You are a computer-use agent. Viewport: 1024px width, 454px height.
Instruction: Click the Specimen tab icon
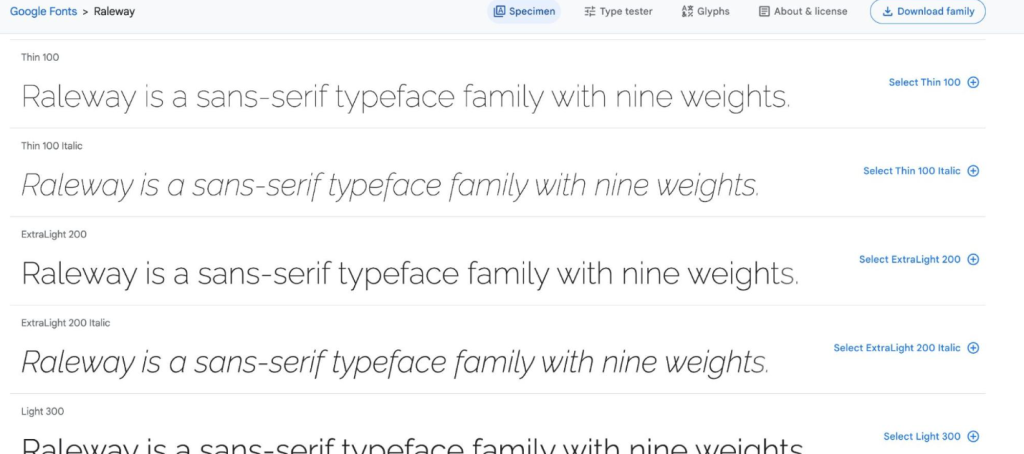tap(499, 11)
